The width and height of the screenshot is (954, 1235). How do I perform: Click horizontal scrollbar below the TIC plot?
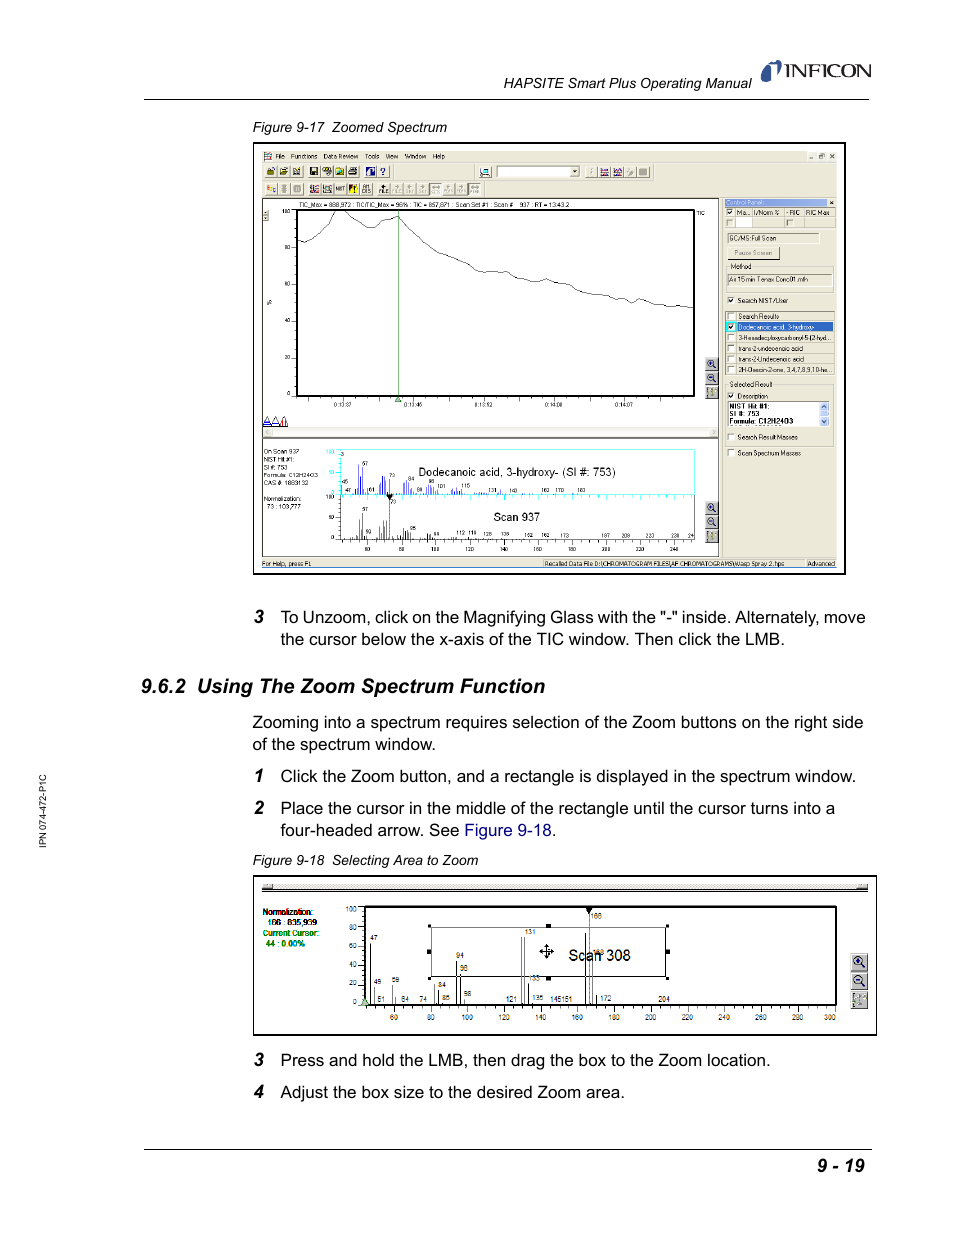[491, 432]
